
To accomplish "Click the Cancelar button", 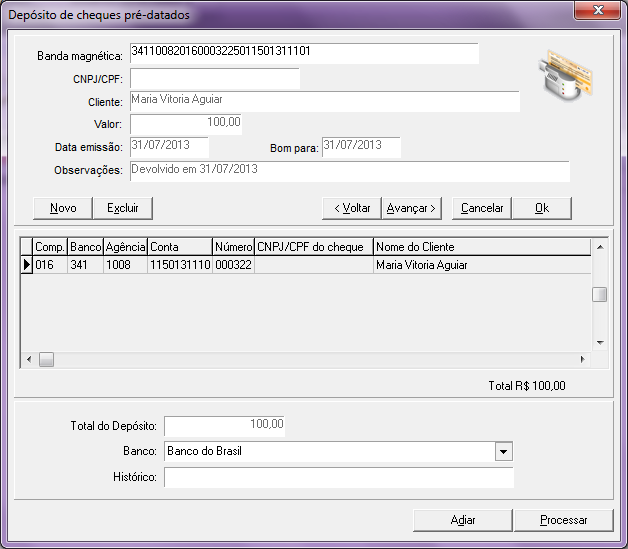I will click(x=482, y=208).
